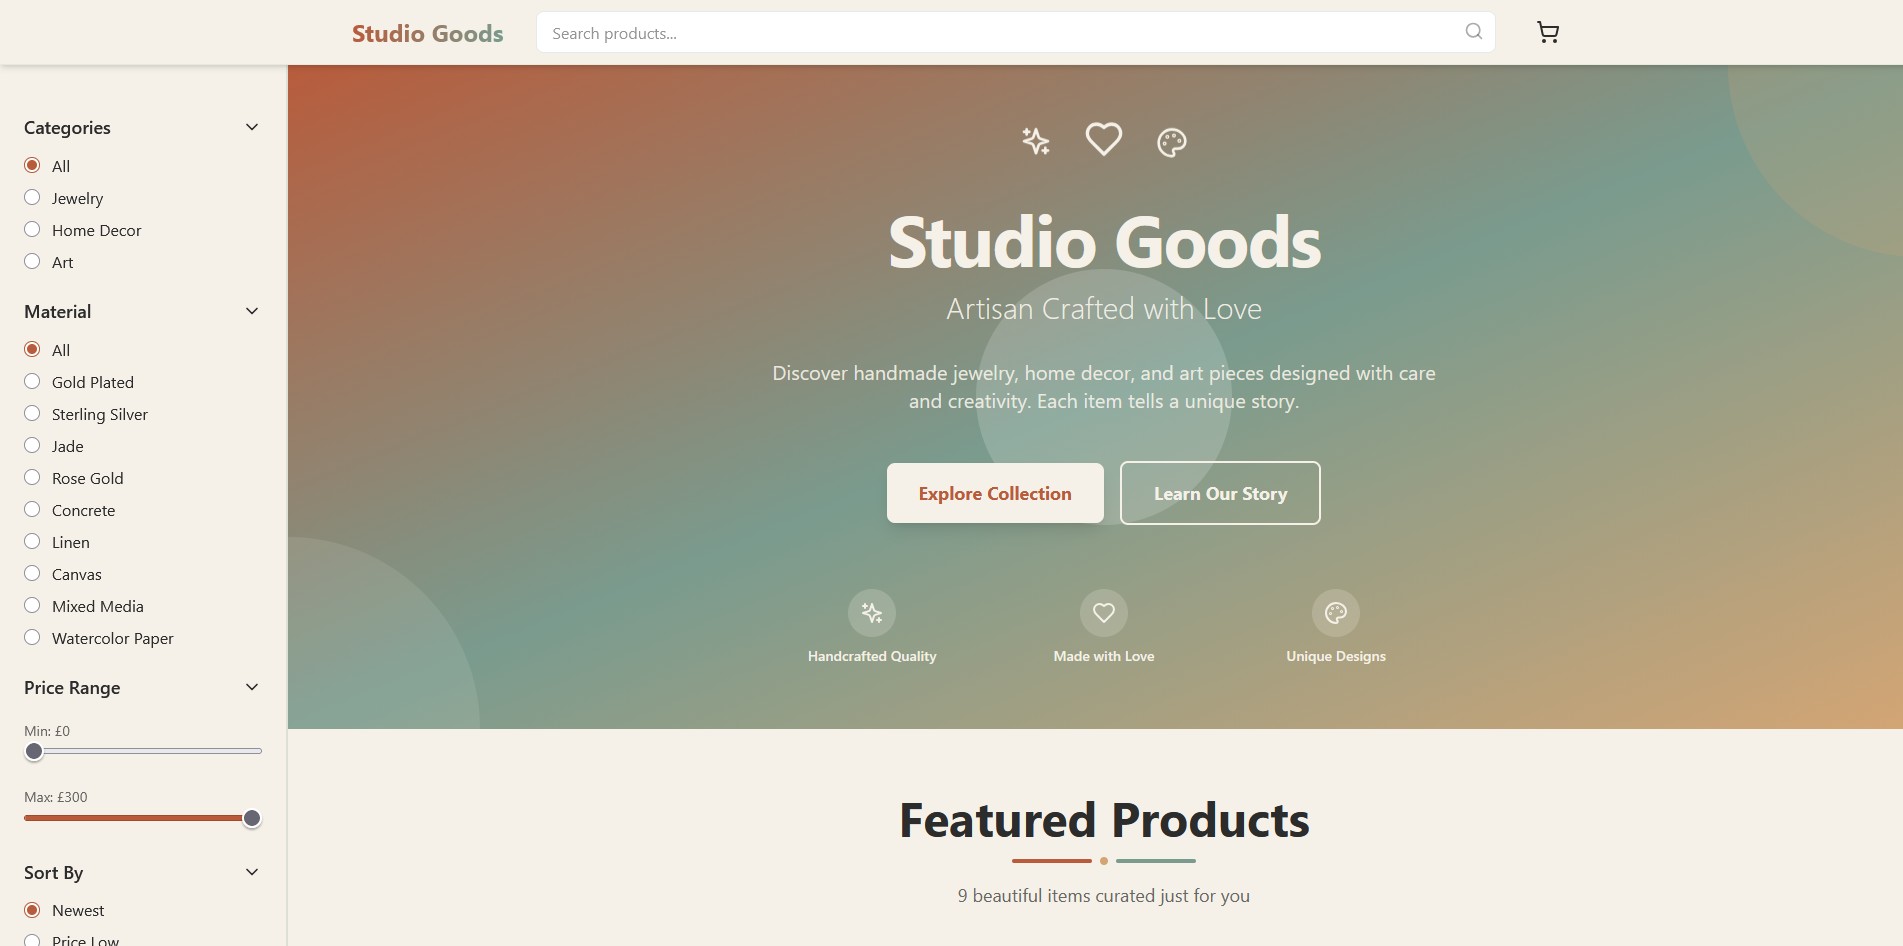Click the Made with Love heart badge
The height and width of the screenshot is (946, 1903).
tap(1103, 612)
